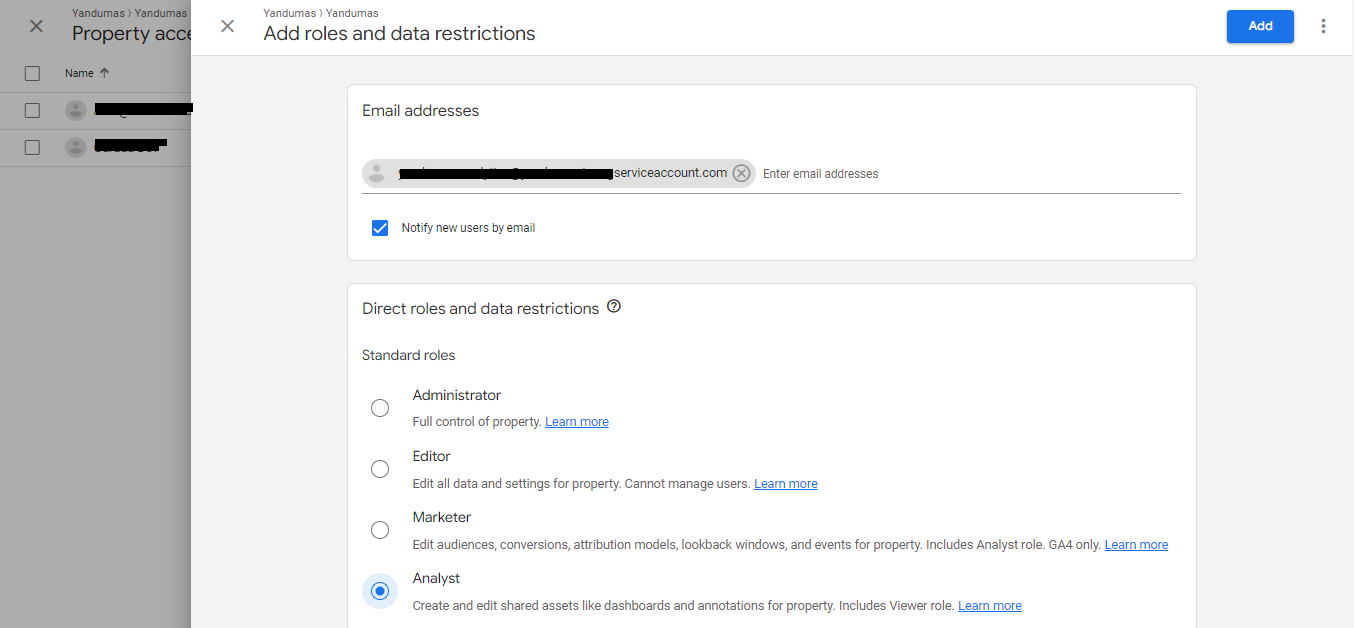Select the Editor role radio button
Image resolution: width=1354 pixels, height=628 pixels.
[380, 469]
